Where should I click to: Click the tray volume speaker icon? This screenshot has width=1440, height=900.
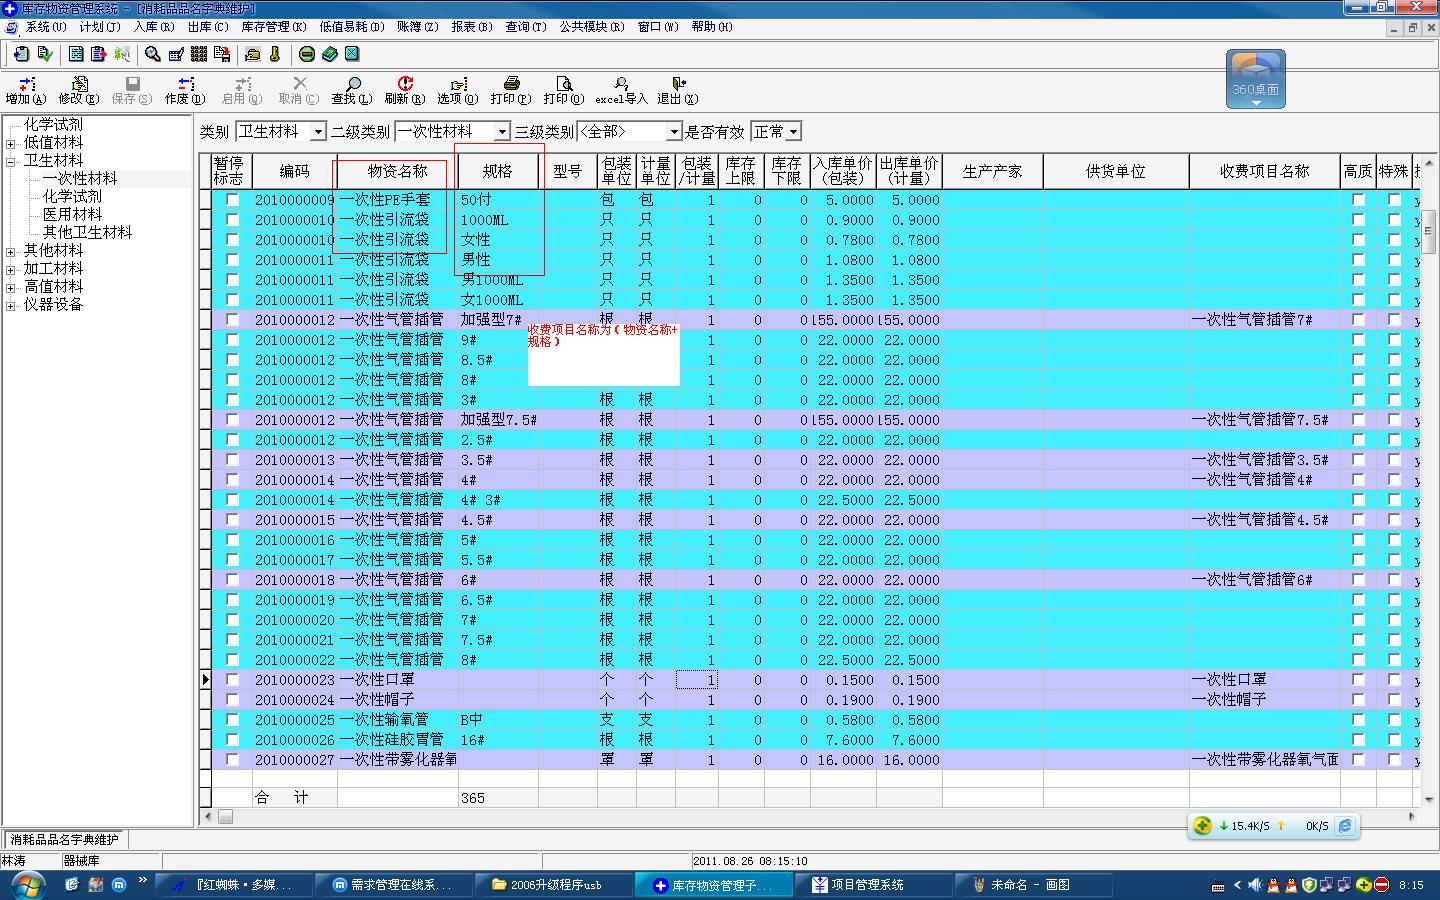1255,885
